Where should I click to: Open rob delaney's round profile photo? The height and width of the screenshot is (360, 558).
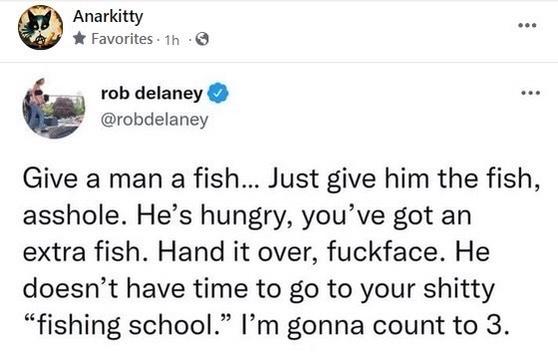click(54, 108)
